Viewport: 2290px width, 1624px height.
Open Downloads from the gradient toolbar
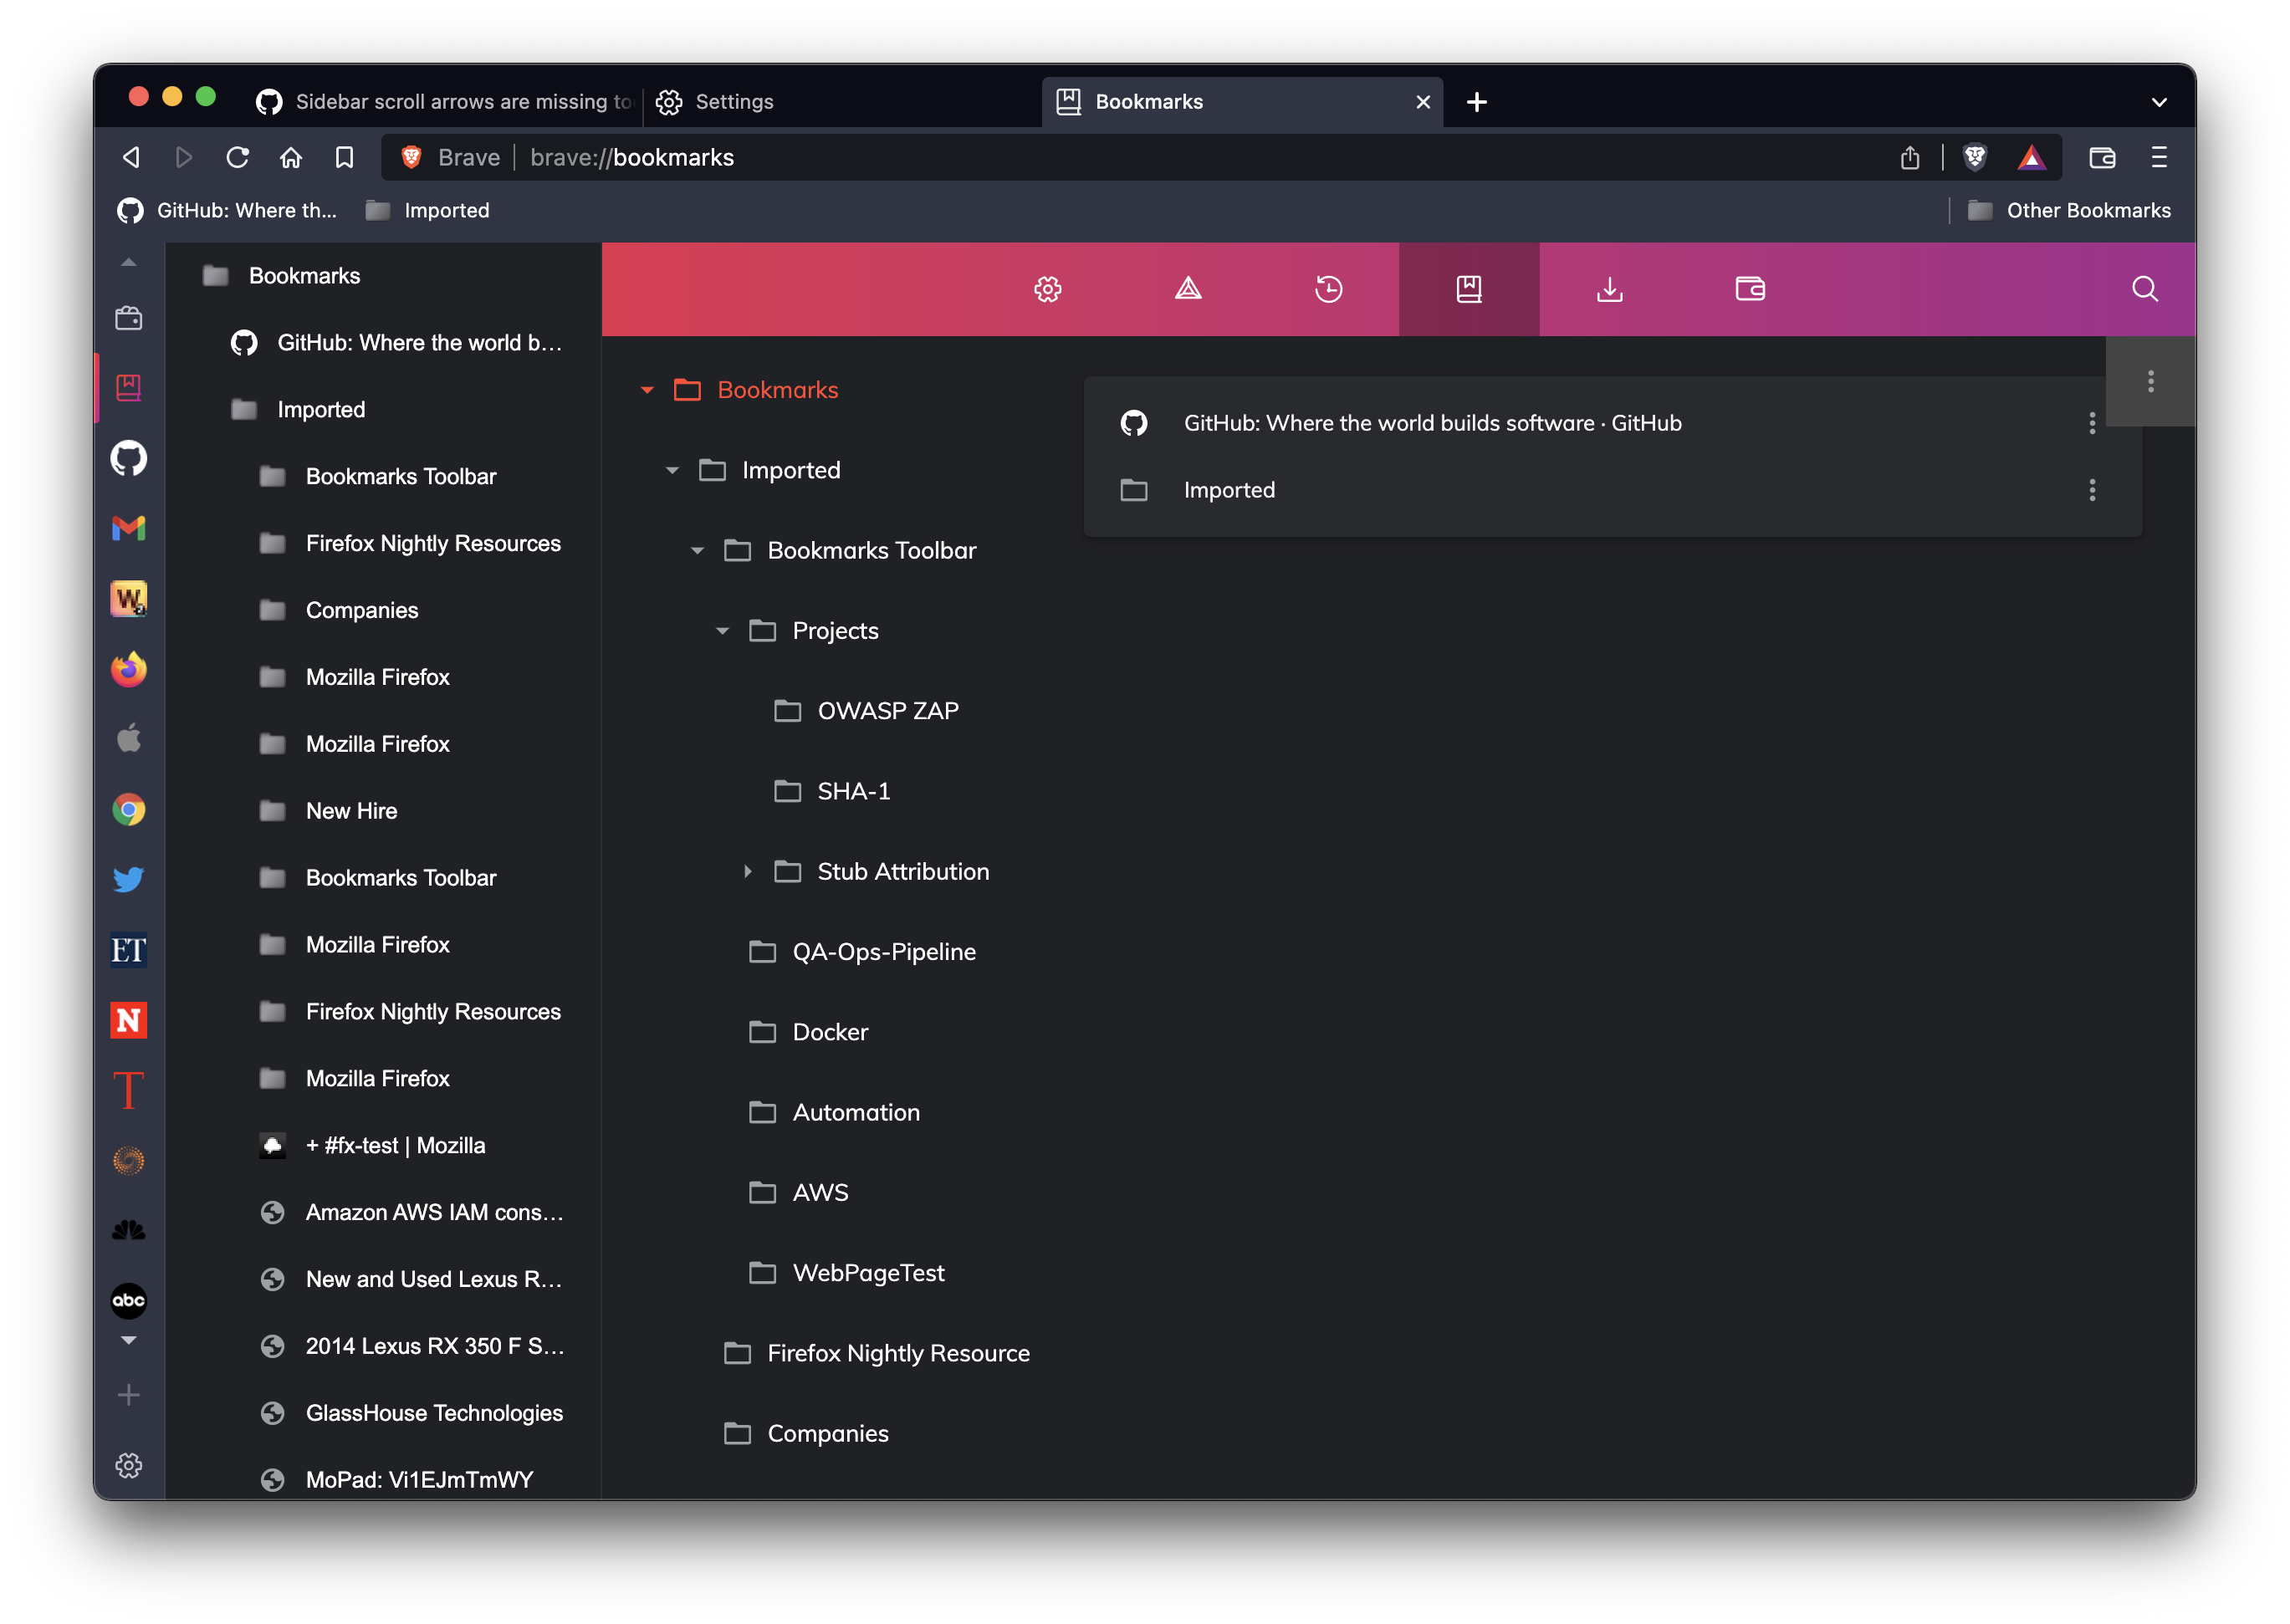[x=1609, y=289]
